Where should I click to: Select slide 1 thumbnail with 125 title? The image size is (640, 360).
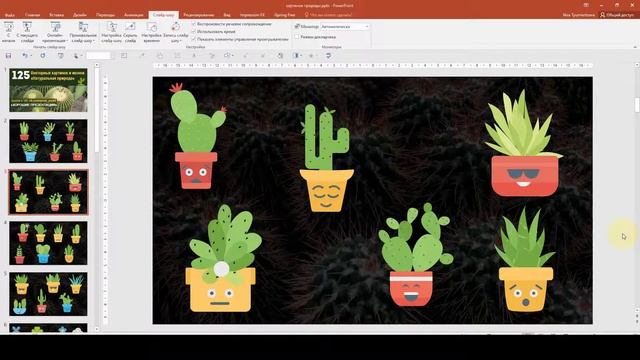tap(48, 90)
